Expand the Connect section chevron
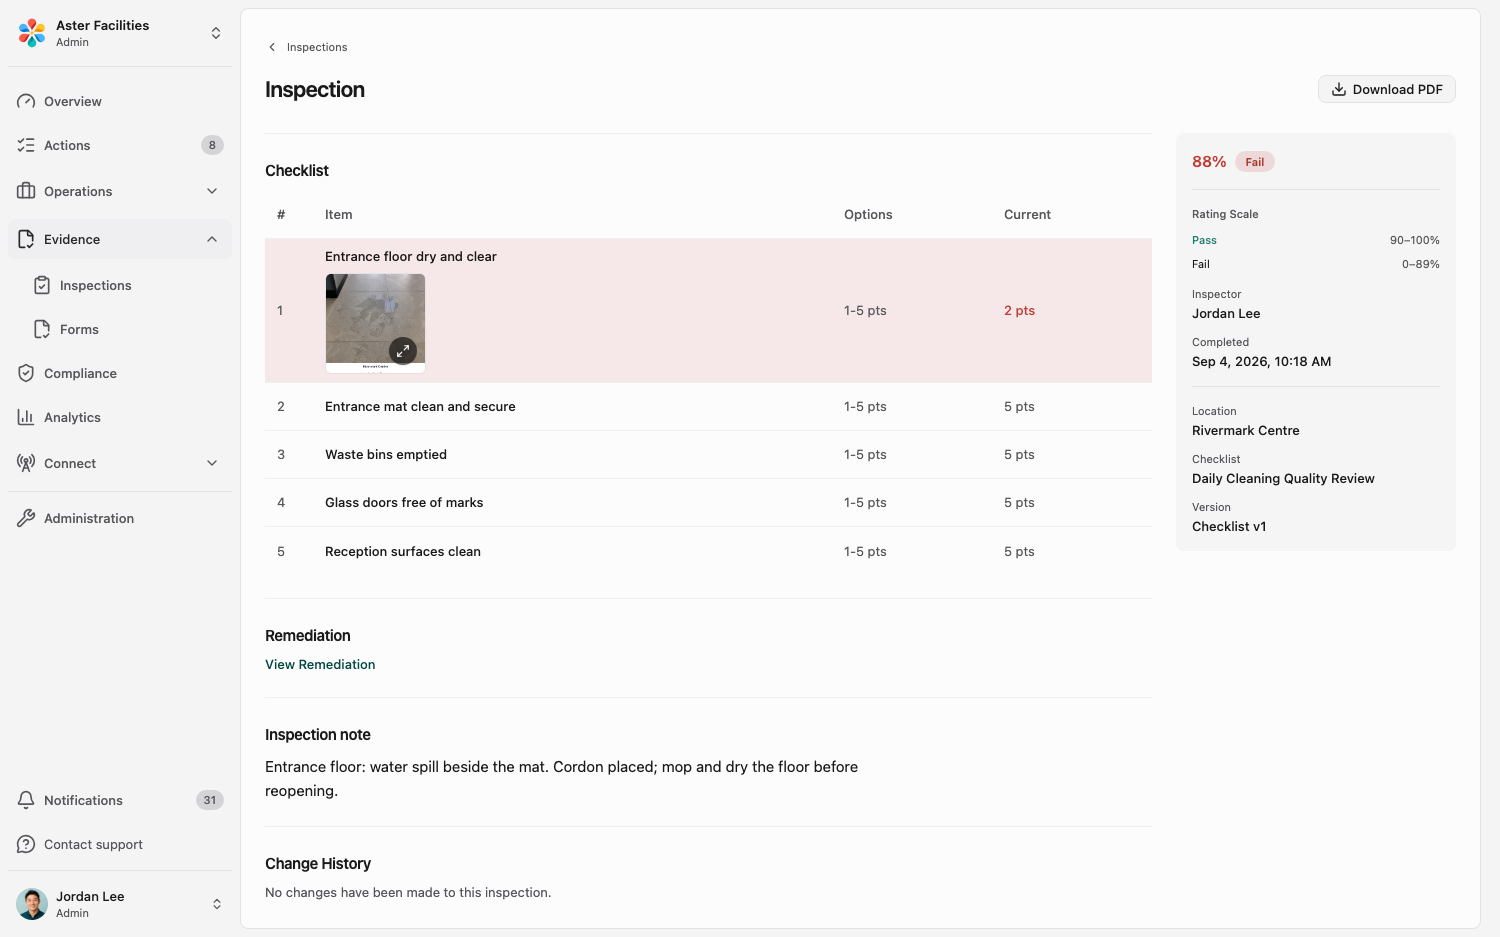 pyautogui.click(x=212, y=463)
